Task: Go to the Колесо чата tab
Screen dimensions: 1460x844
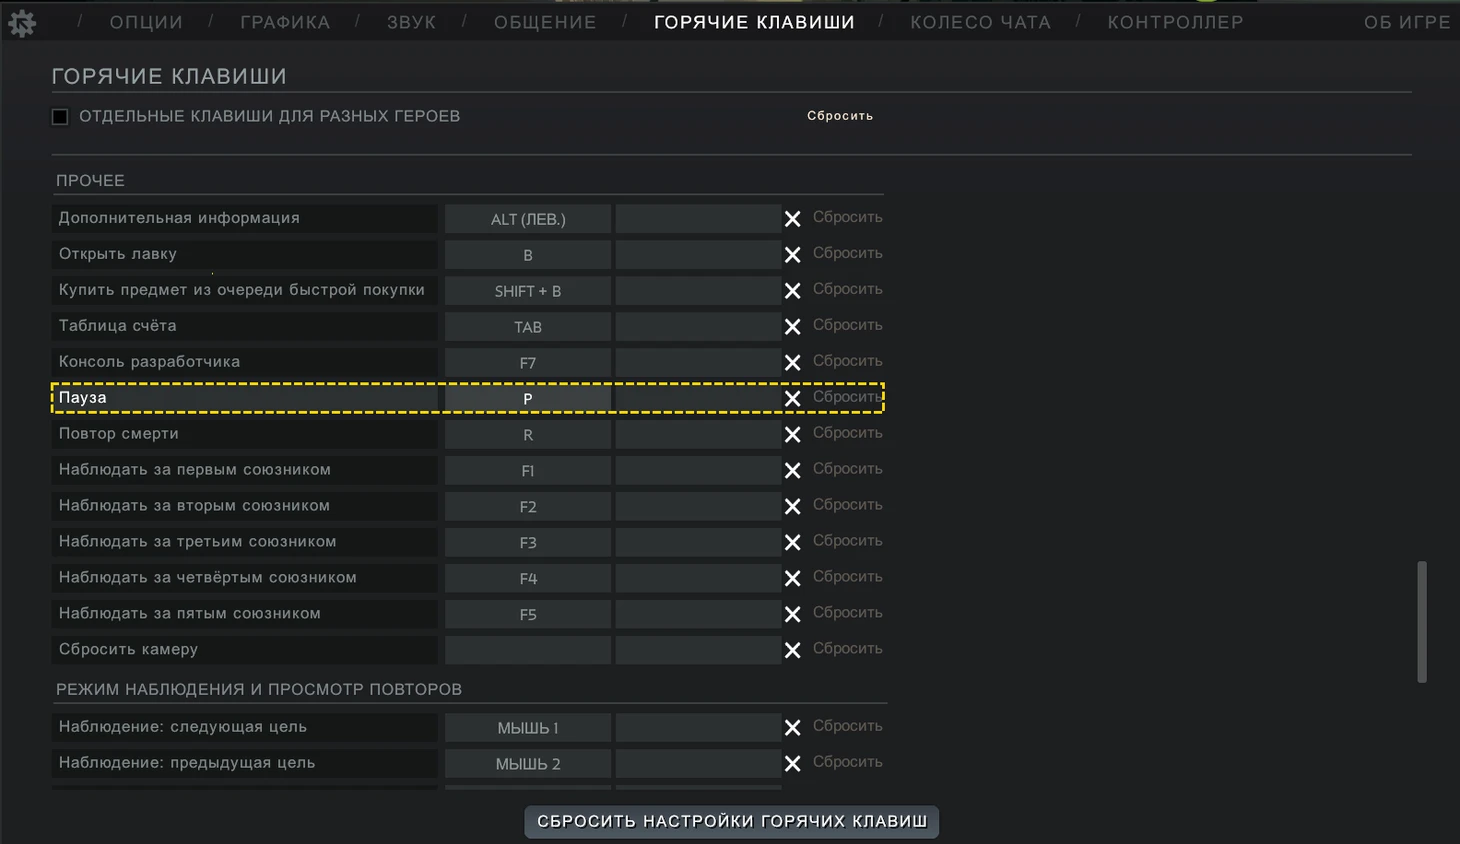Action: pyautogui.click(x=980, y=22)
